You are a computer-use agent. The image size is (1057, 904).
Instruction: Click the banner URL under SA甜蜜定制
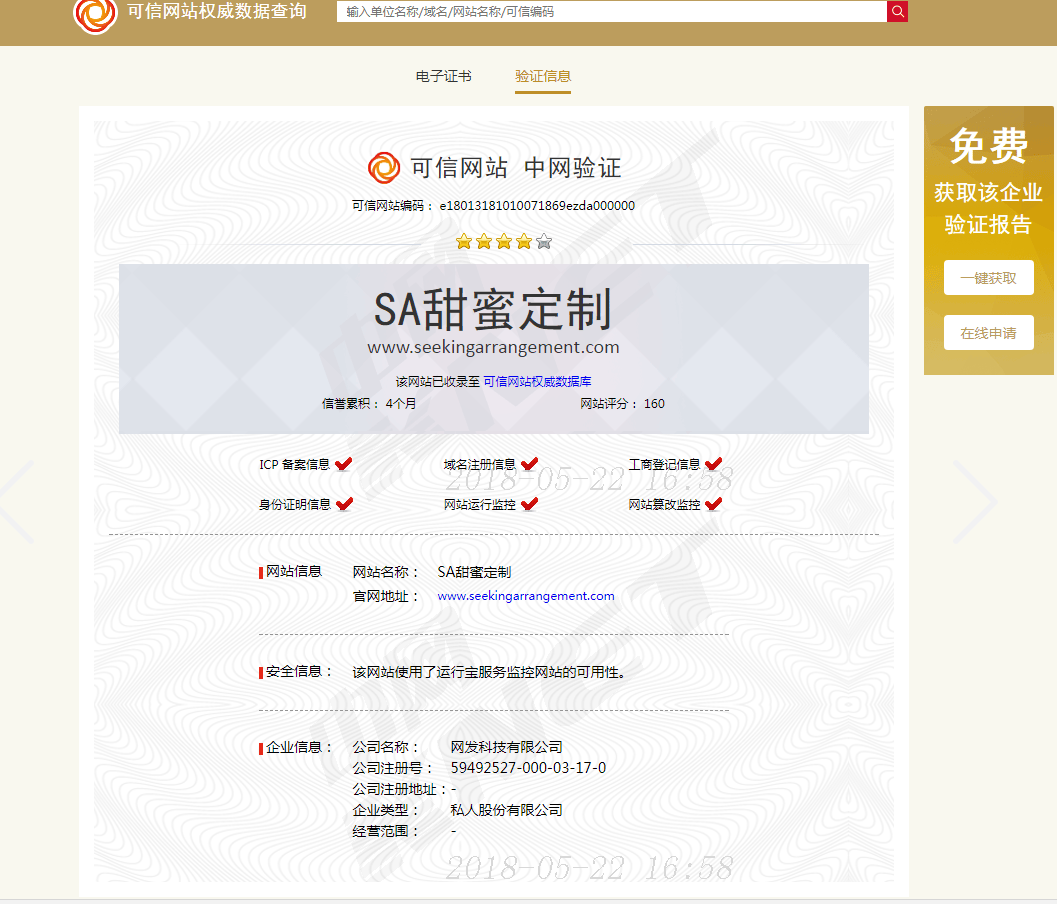coord(493,347)
